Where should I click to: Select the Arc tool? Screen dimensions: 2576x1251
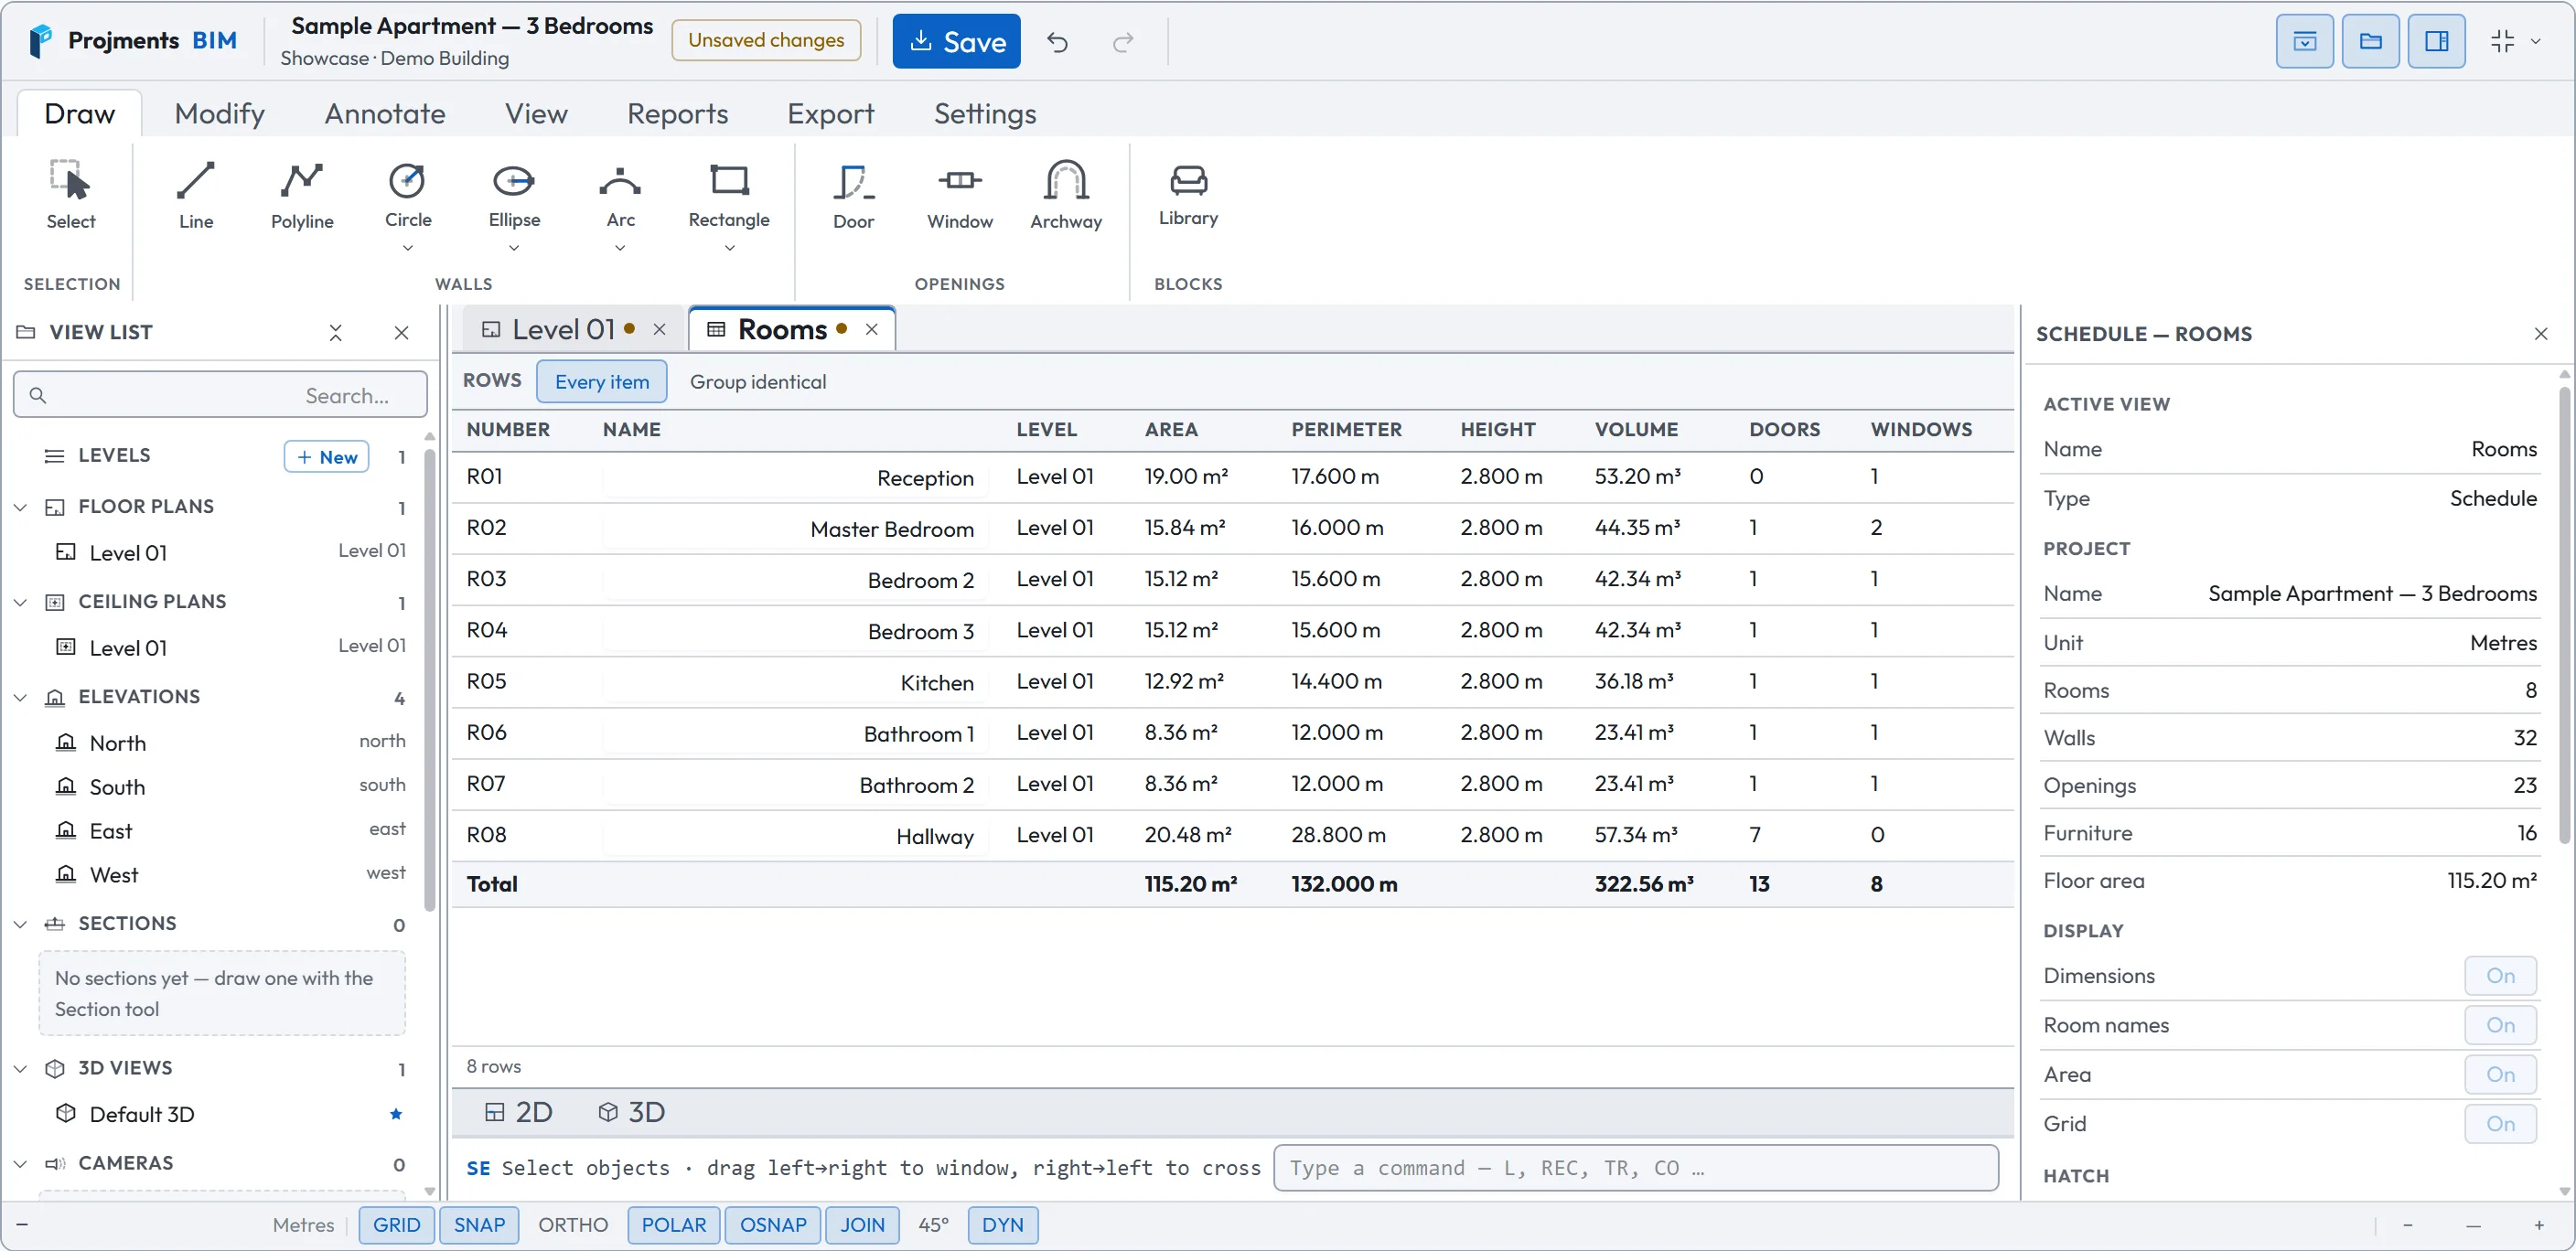[x=620, y=195]
